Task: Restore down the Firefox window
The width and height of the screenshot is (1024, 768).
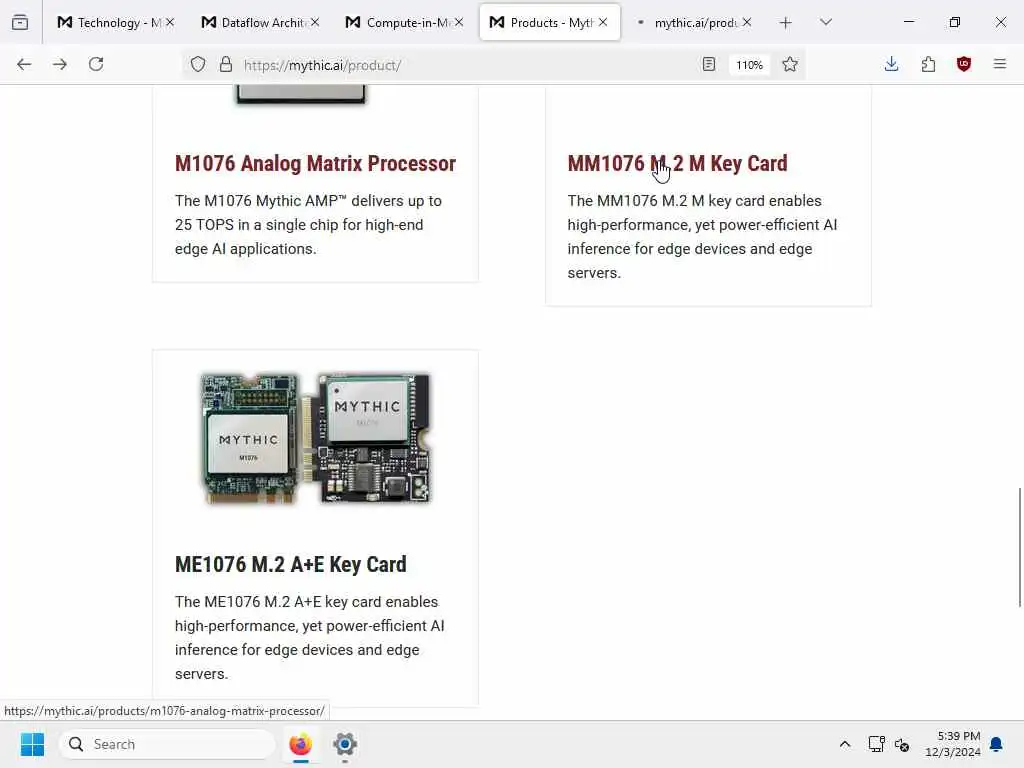Action: pos(955,22)
